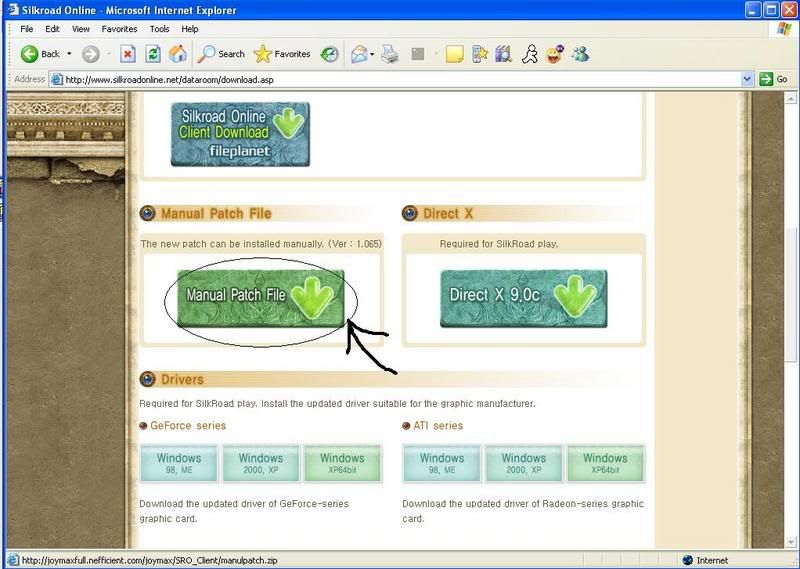Open the File menu
The width and height of the screenshot is (800, 569).
pyautogui.click(x=27, y=29)
